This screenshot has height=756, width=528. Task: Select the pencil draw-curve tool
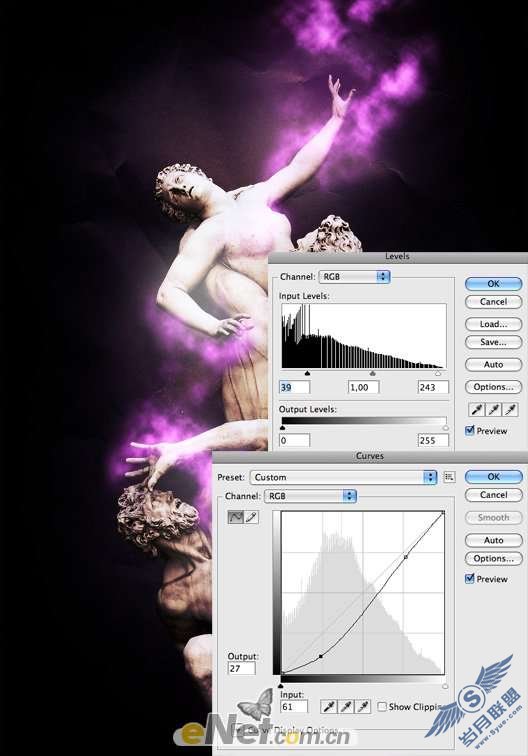tap(251, 517)
